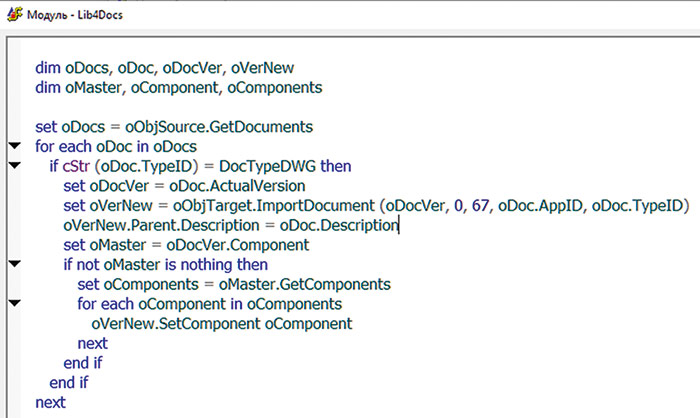
Task: Click the 'oVerNew.SetComponent oComponent' line
Action: [x=222, y=323]
